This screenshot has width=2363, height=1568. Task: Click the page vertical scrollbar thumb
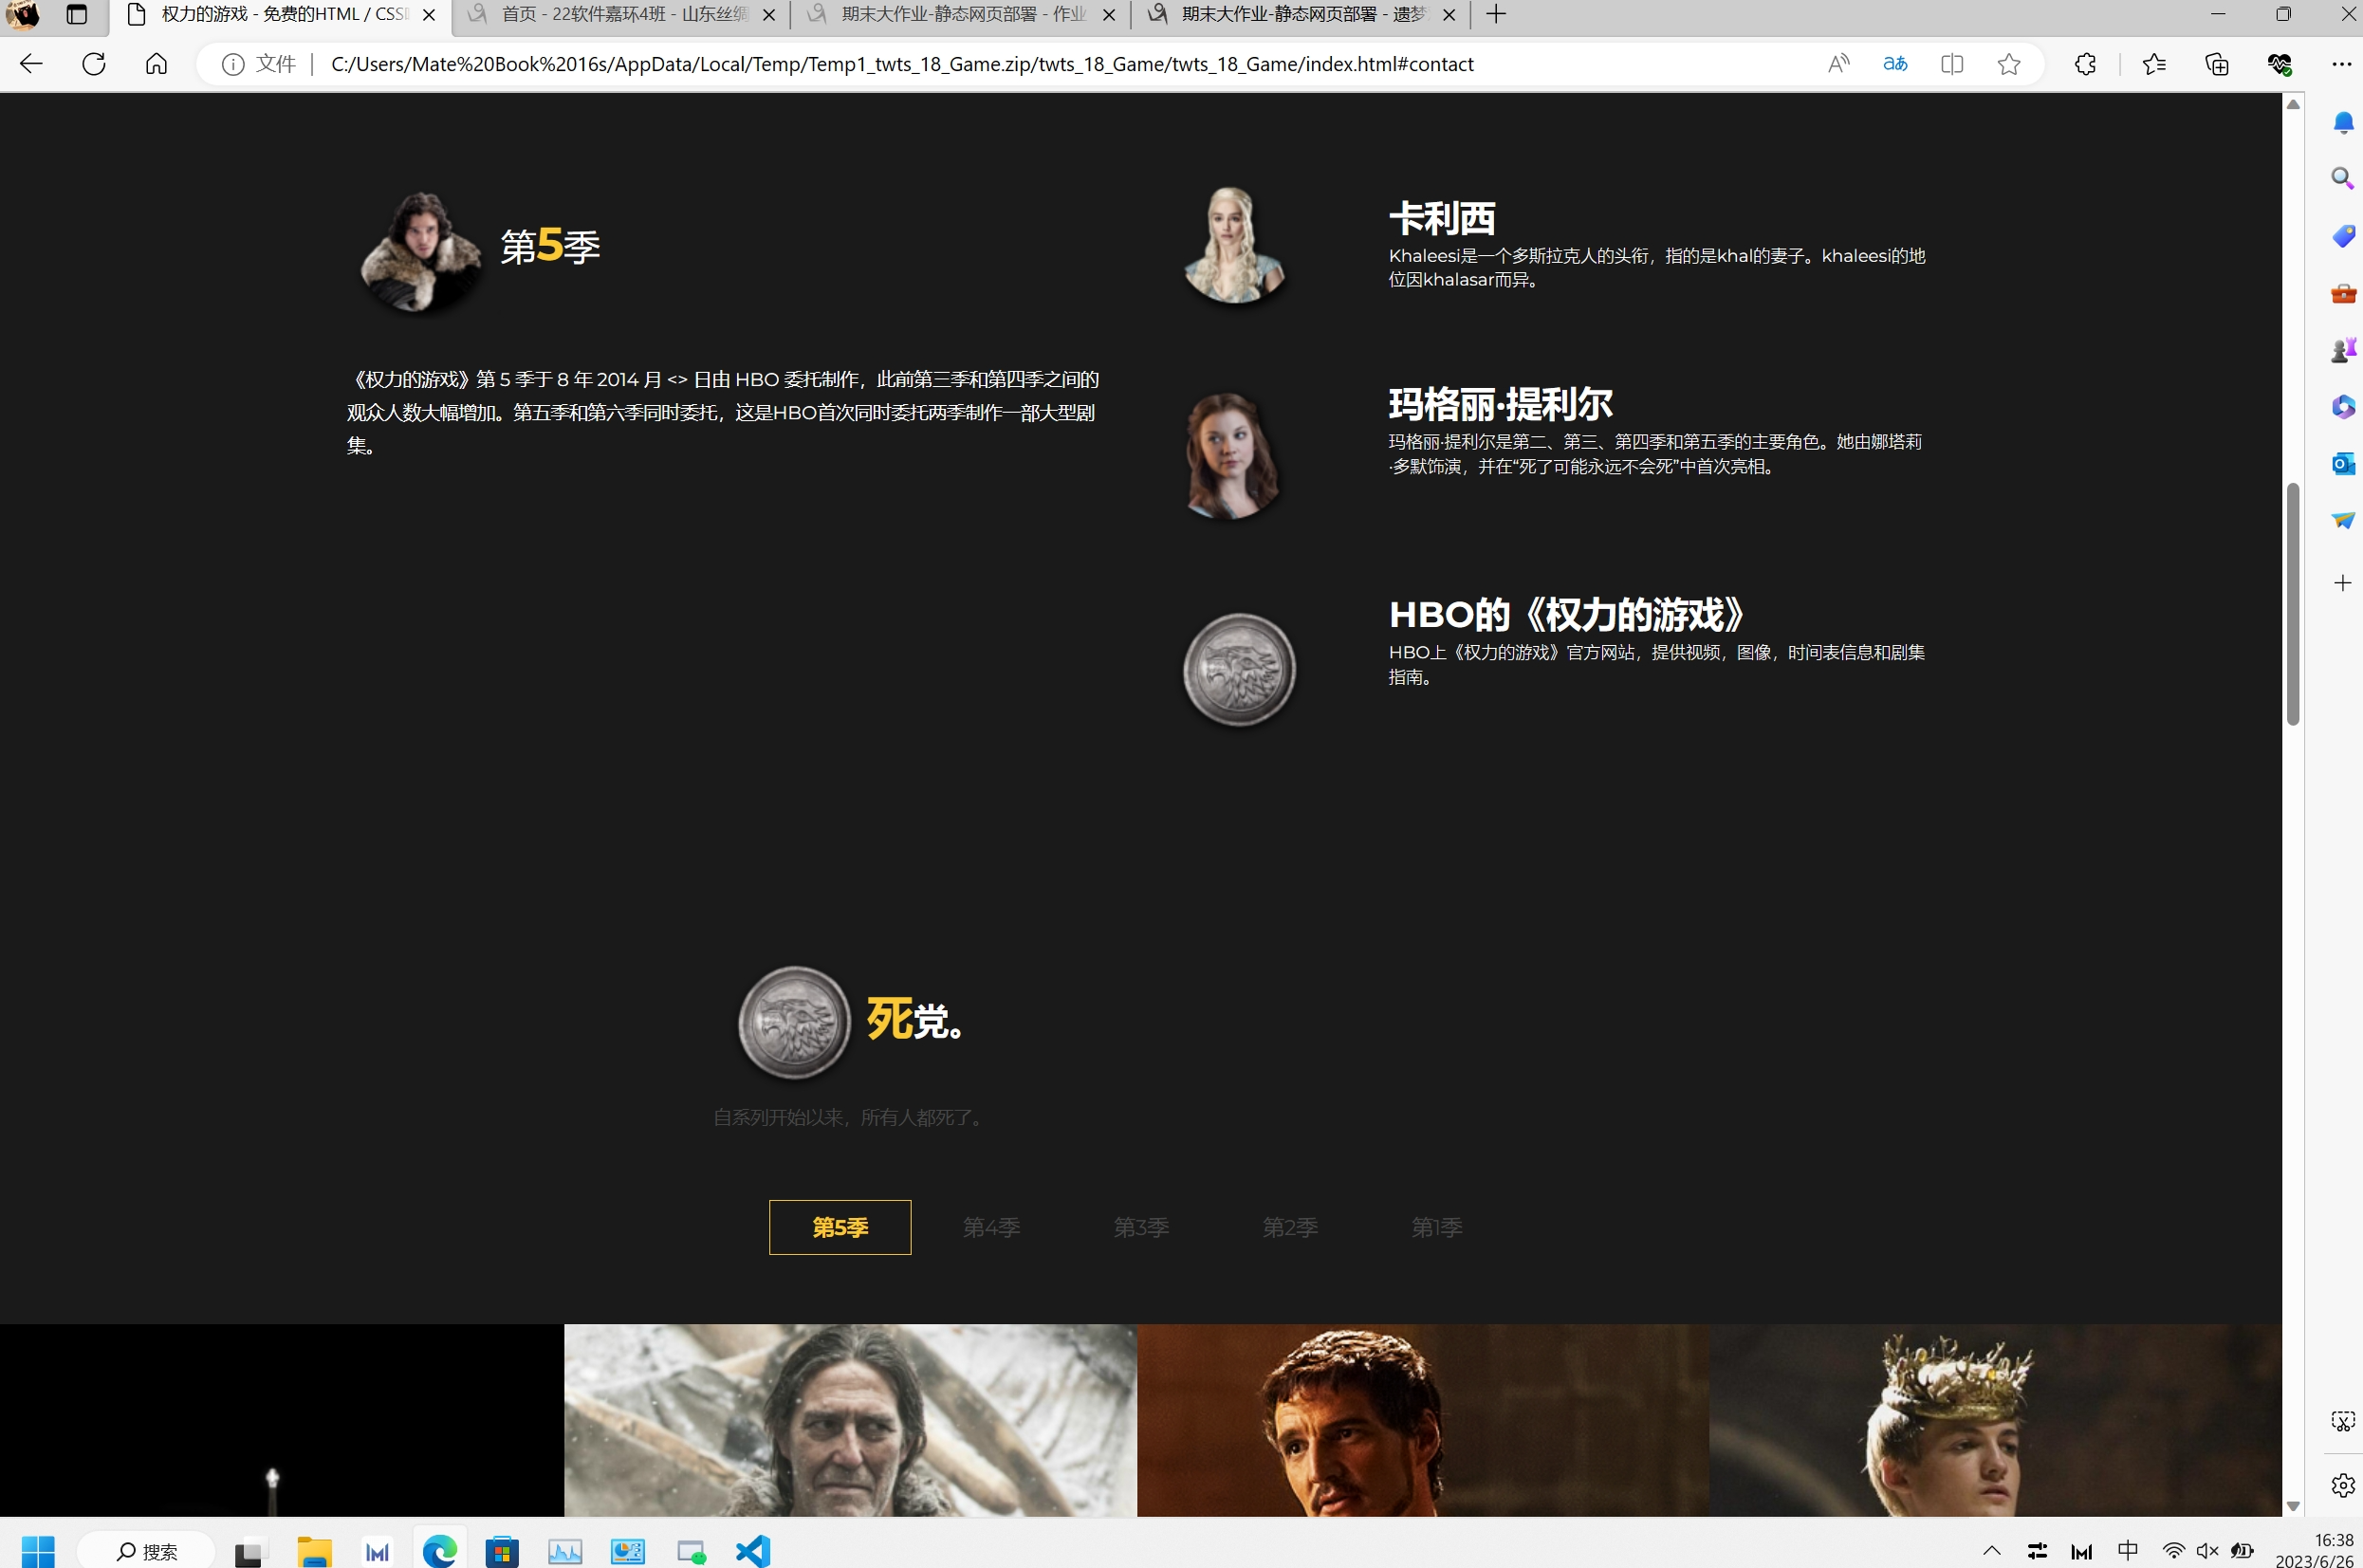[2293, 603]
